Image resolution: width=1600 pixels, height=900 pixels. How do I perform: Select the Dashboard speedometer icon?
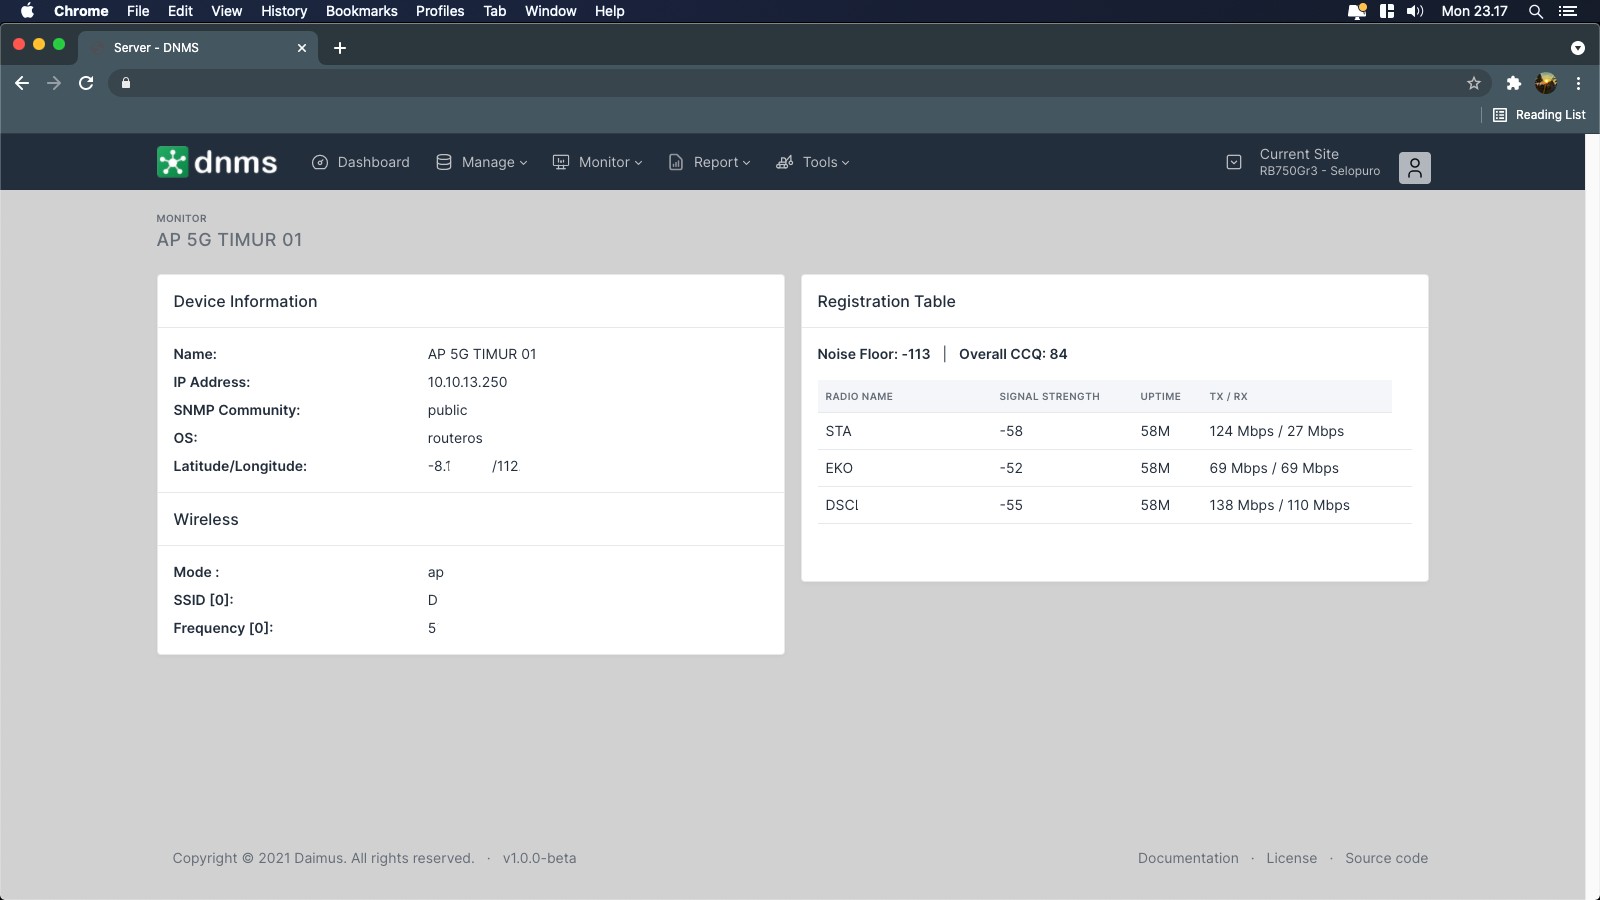(320, 161)
